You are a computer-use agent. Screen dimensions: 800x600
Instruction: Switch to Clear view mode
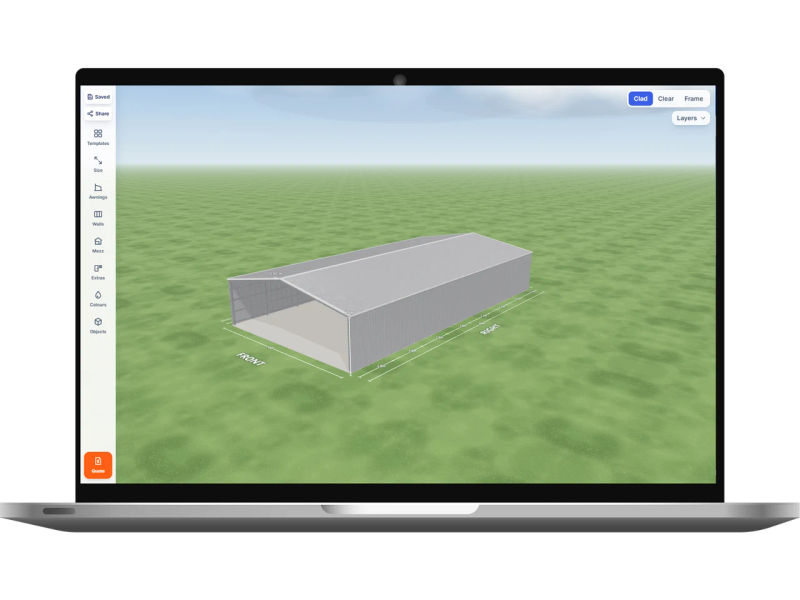pos(665,98)
